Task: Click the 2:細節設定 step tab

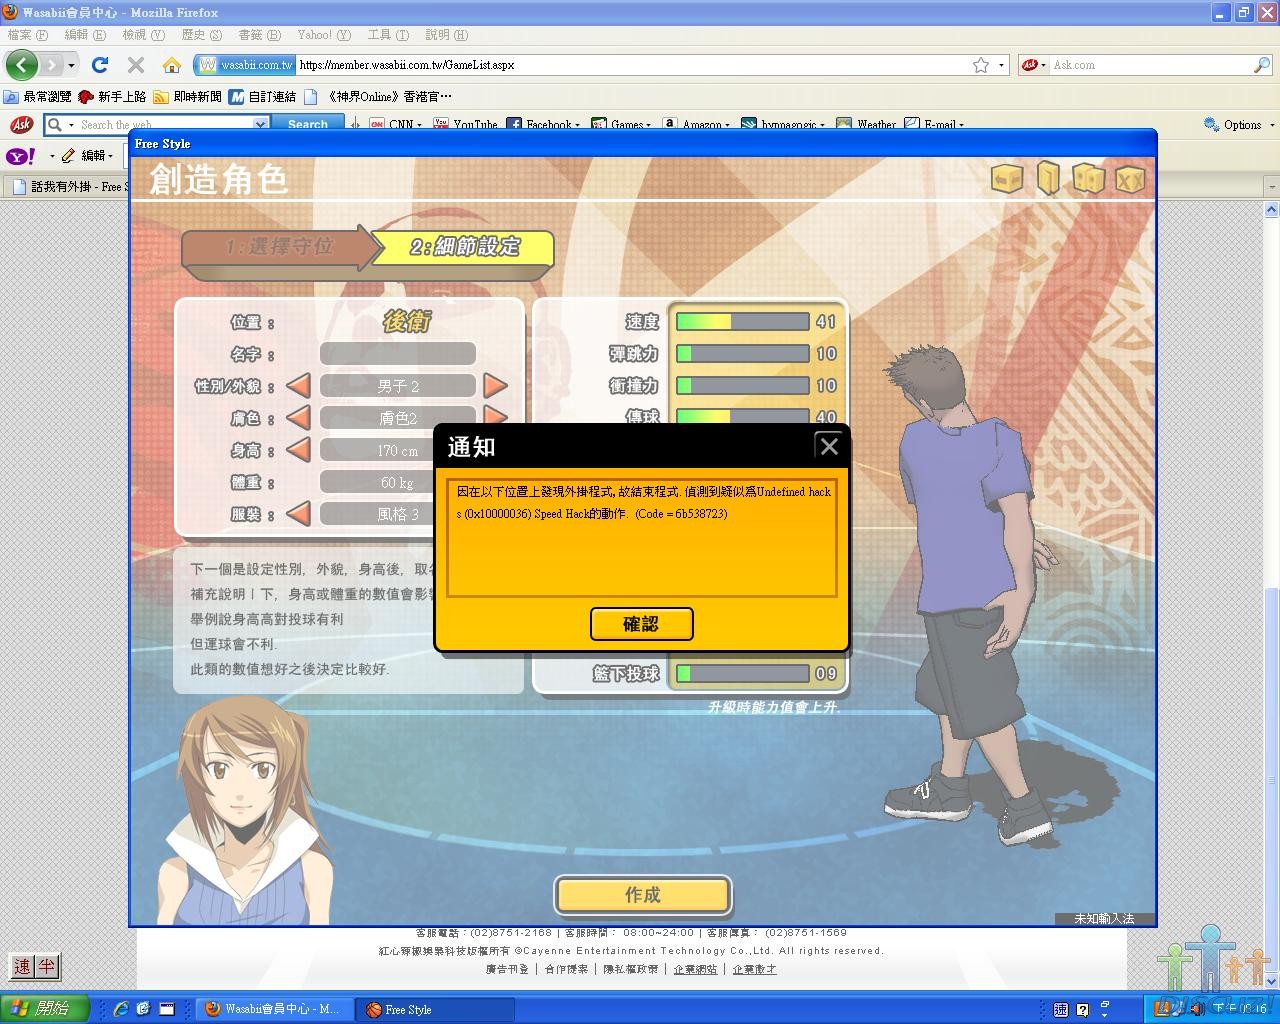Action: [464, 248]
